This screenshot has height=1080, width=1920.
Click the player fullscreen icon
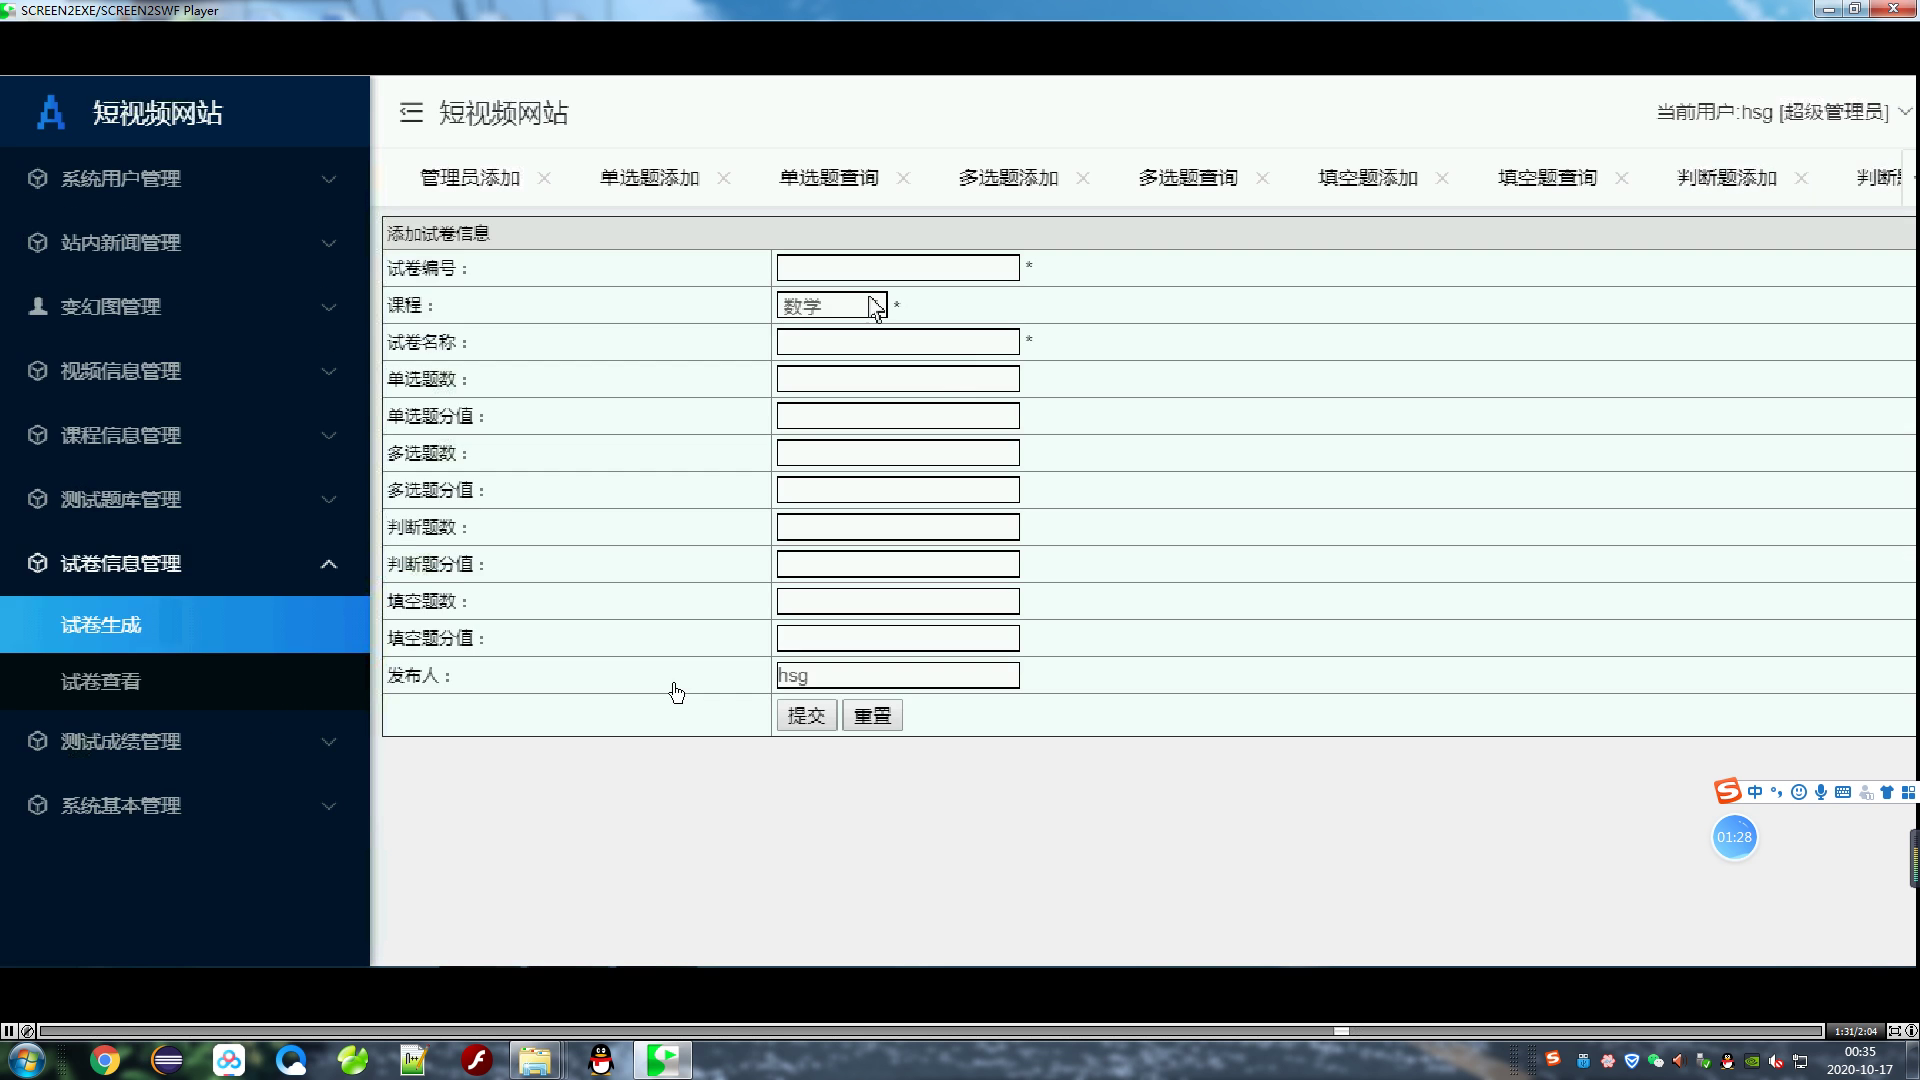click(1894, 1031)
